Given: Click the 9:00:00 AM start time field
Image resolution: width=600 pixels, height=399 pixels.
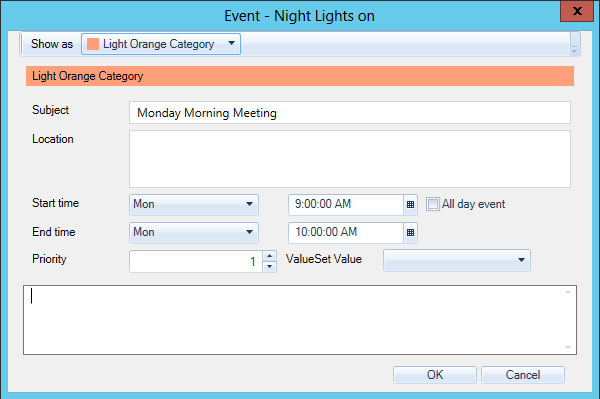Looking at the screenshot, I should (346, 205).
